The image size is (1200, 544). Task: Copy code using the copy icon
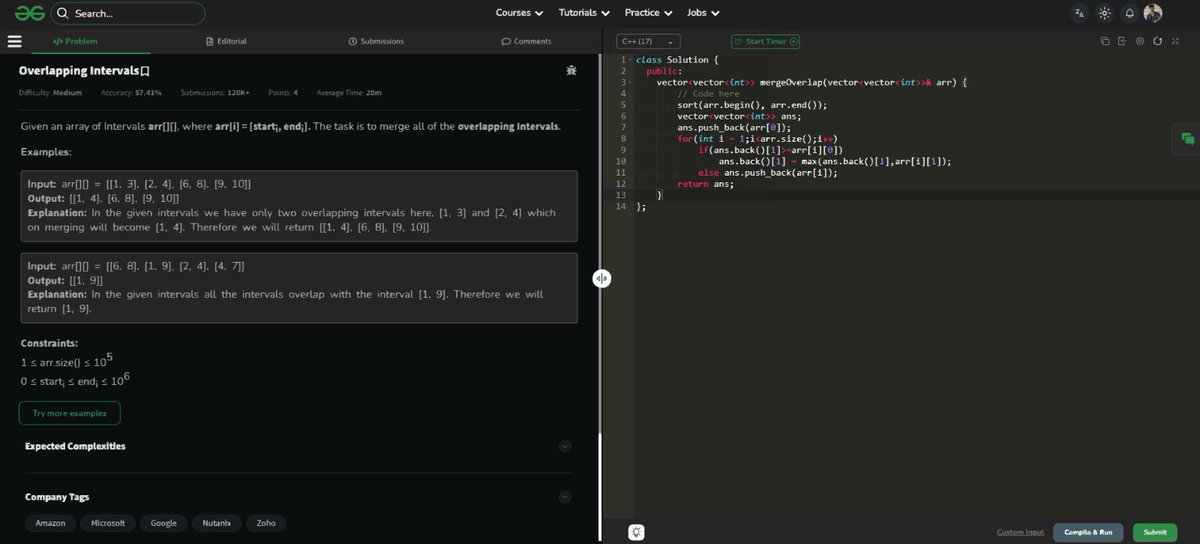(1105, 41)
